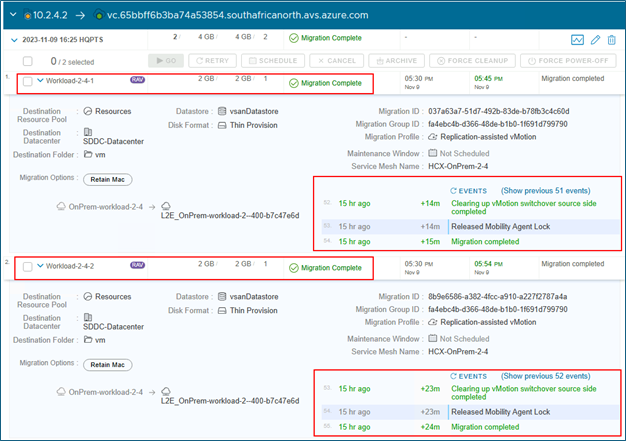The width and height of the screenshot is (626, 441).
Task: Open the migration group chart icon
Action: coord(577,40)
